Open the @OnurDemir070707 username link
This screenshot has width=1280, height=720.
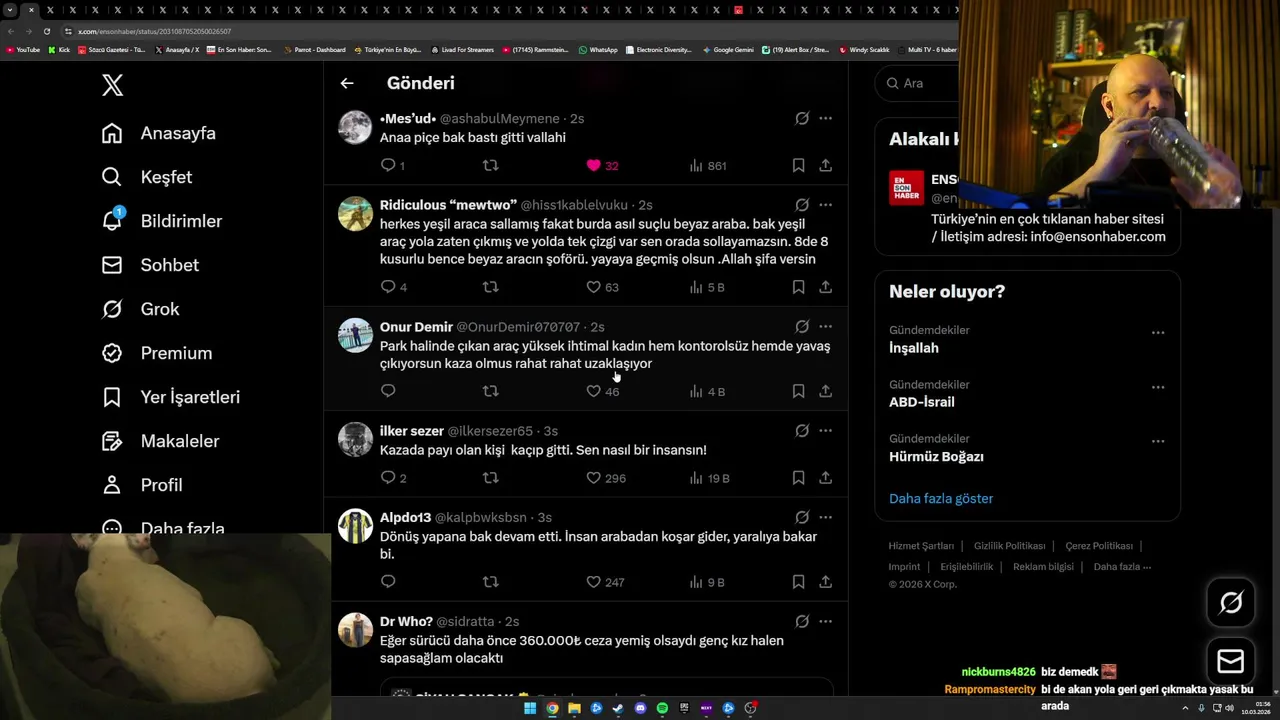(518, 327)
